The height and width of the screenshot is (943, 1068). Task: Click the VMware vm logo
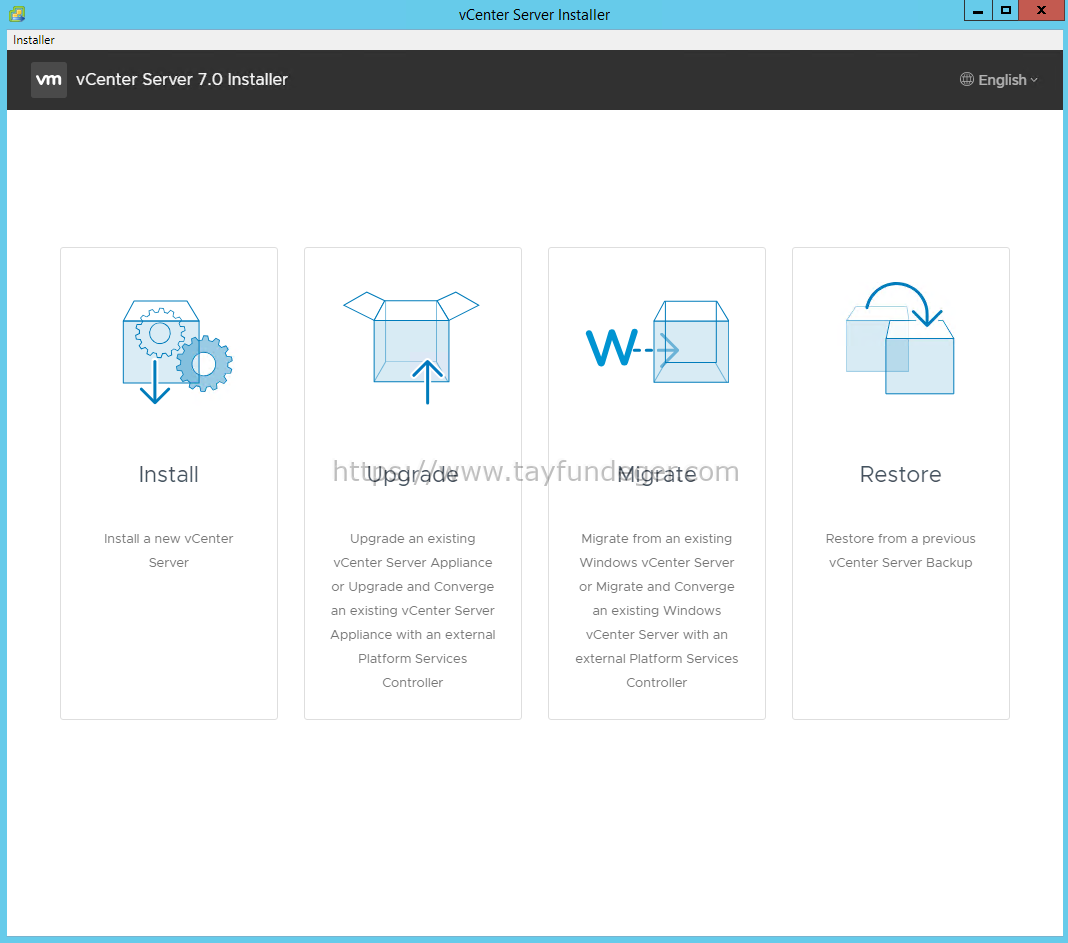click(x=49, y=80)
